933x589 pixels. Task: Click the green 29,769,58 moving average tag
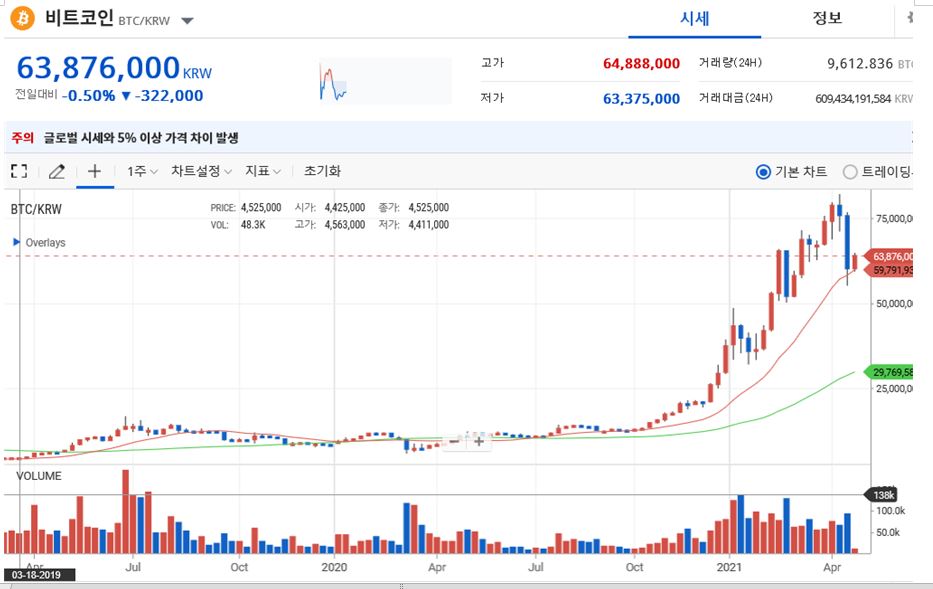pyautogui.click(x=889, y=372)
